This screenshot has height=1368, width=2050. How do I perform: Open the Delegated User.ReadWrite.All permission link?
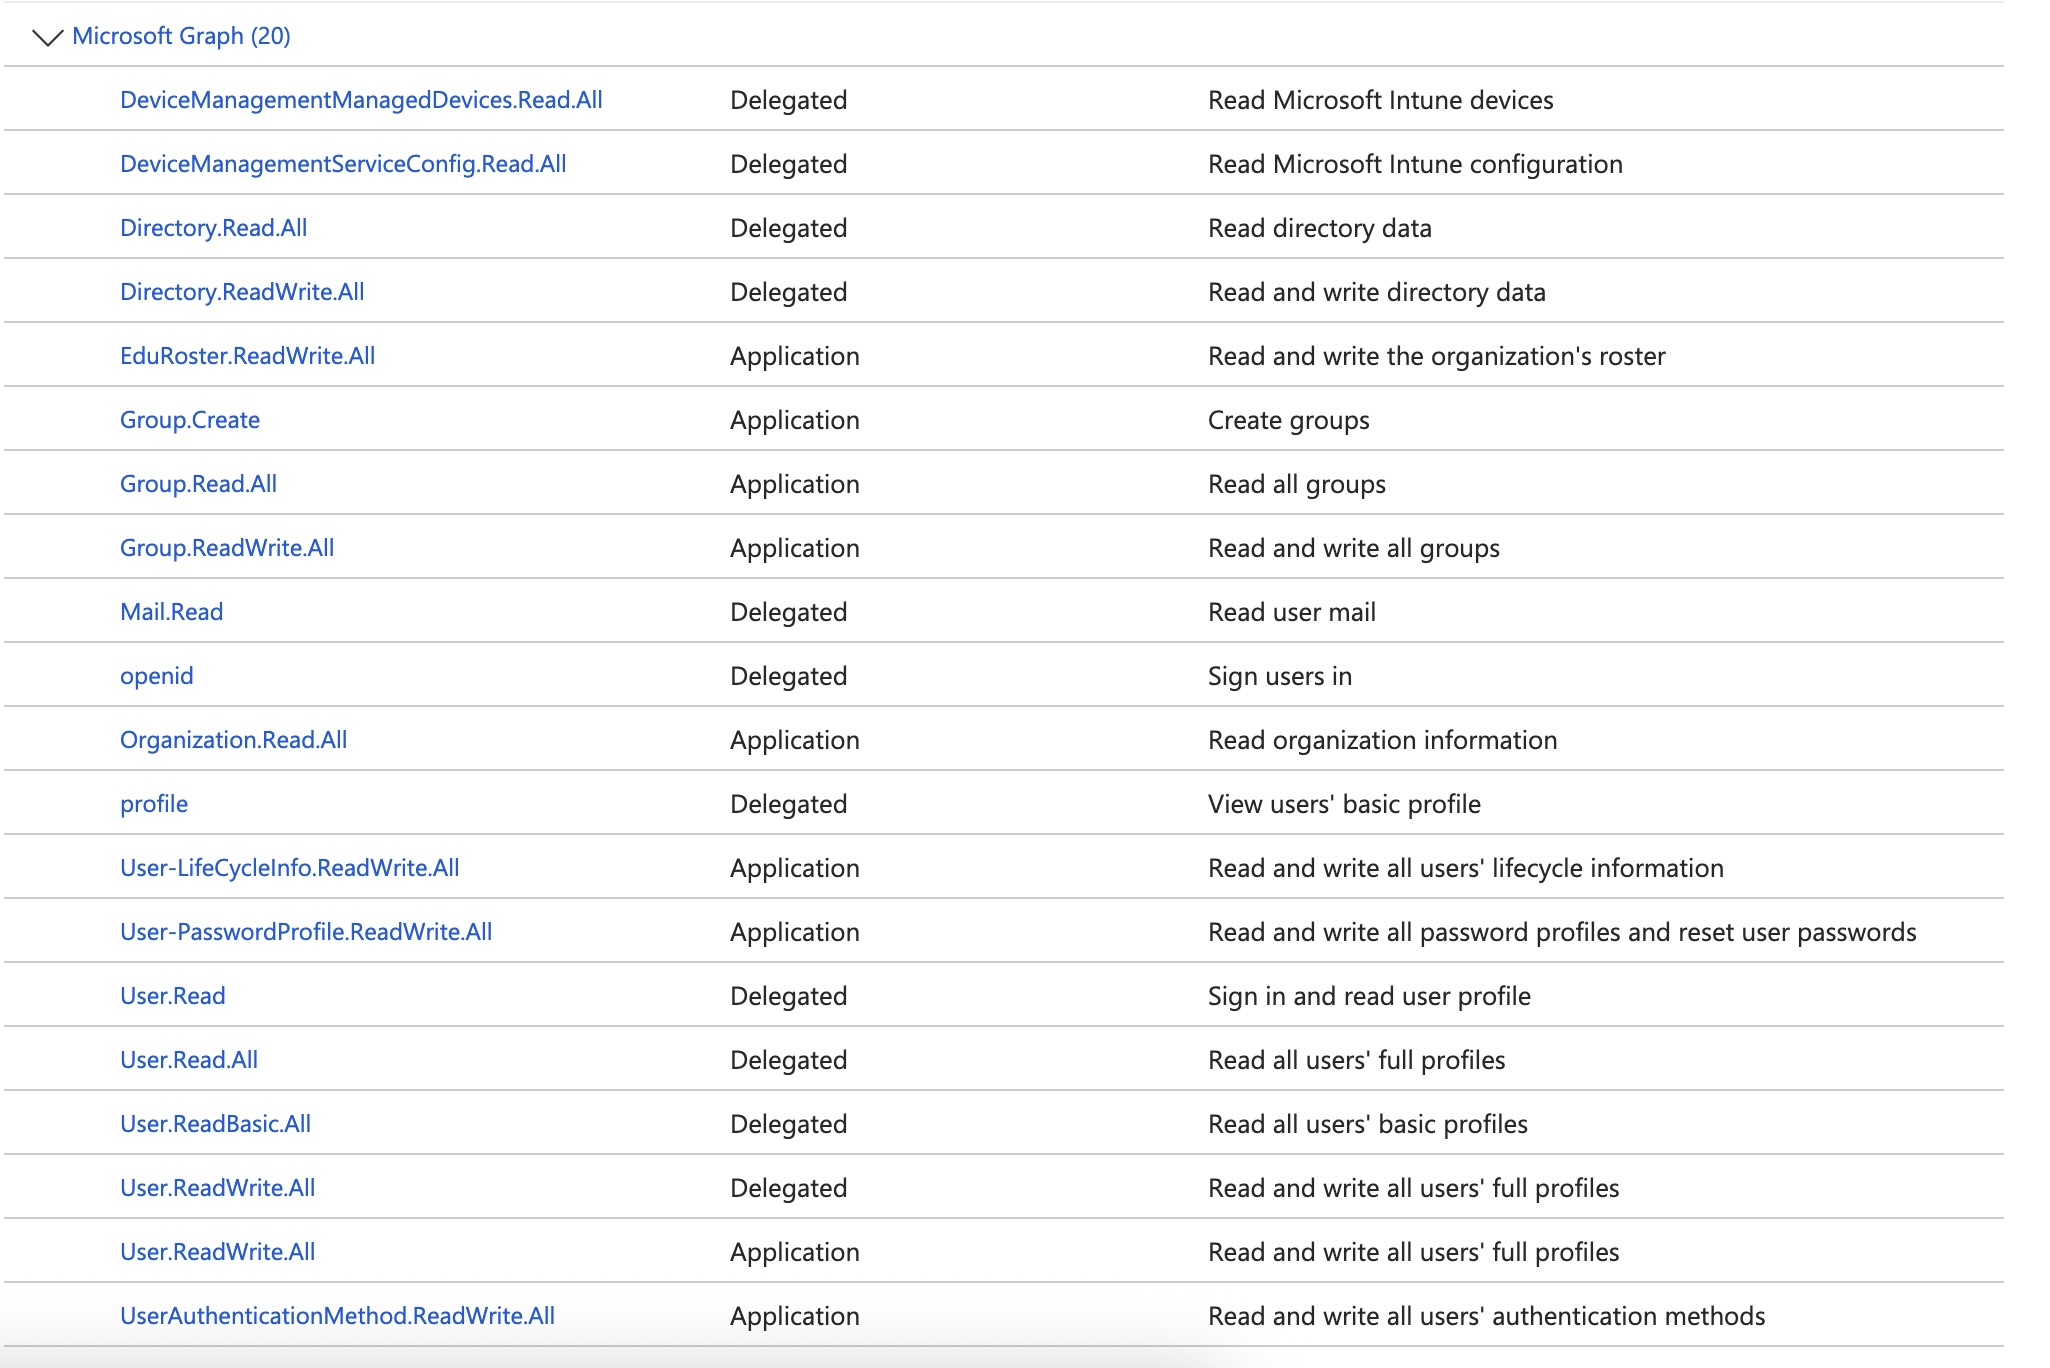tap(217, 1188)
